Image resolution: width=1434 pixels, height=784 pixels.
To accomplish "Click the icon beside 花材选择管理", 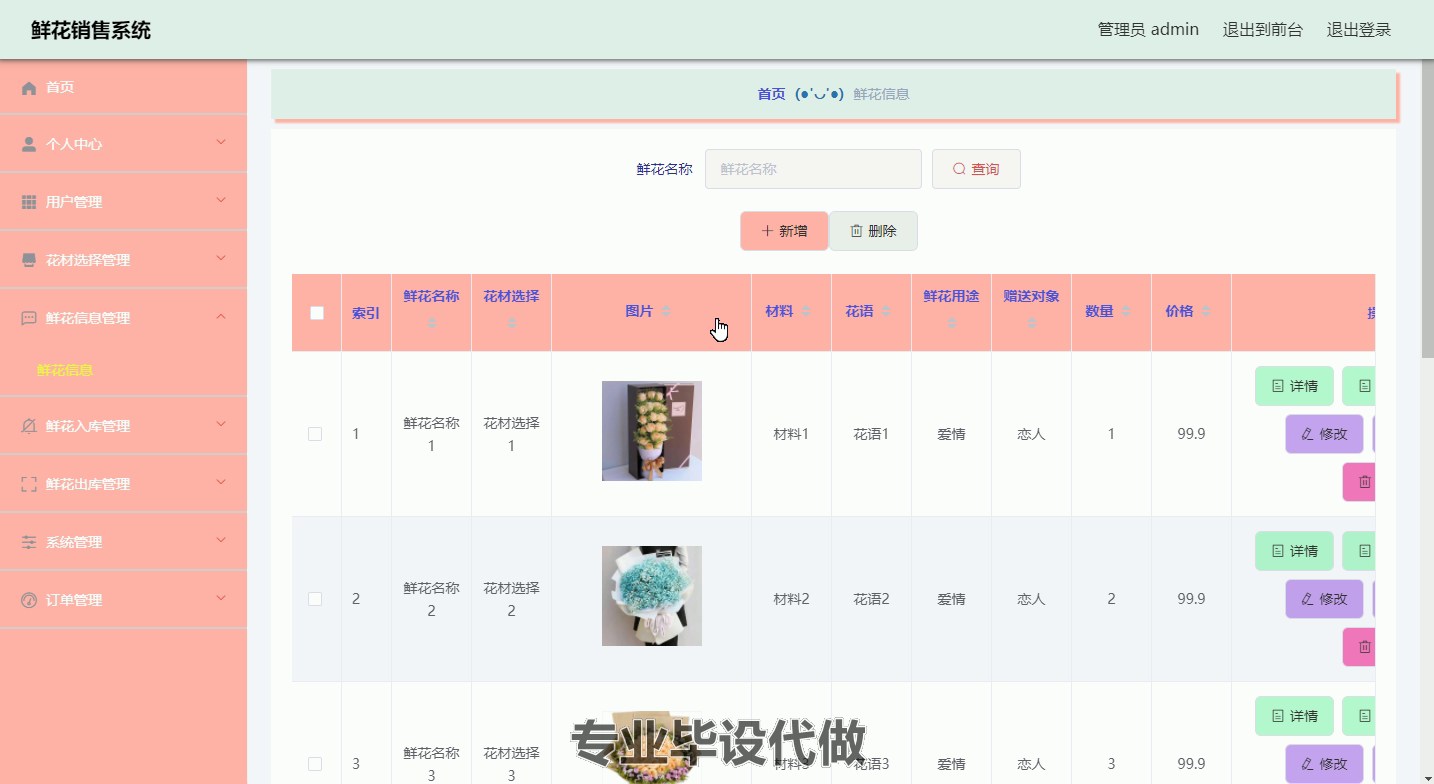I will coord(29,260).
